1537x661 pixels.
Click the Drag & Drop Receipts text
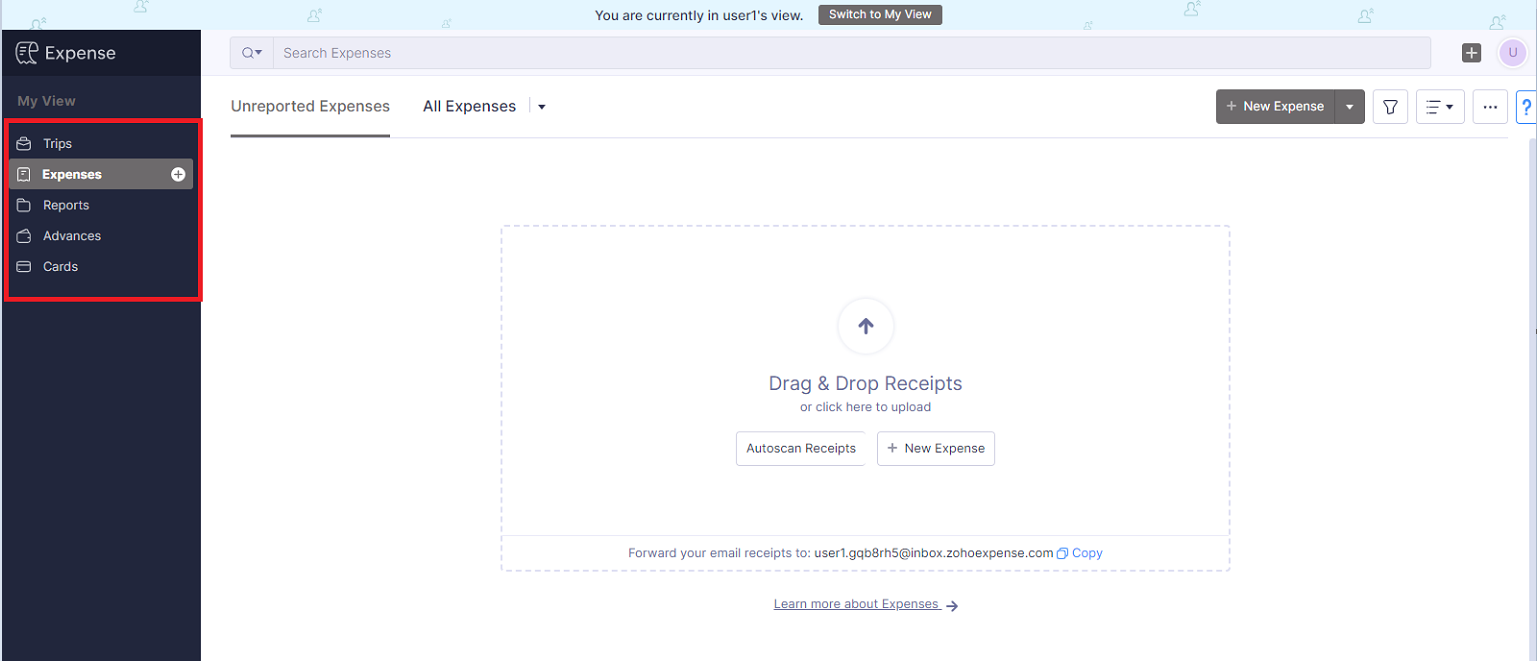[866, 383]
